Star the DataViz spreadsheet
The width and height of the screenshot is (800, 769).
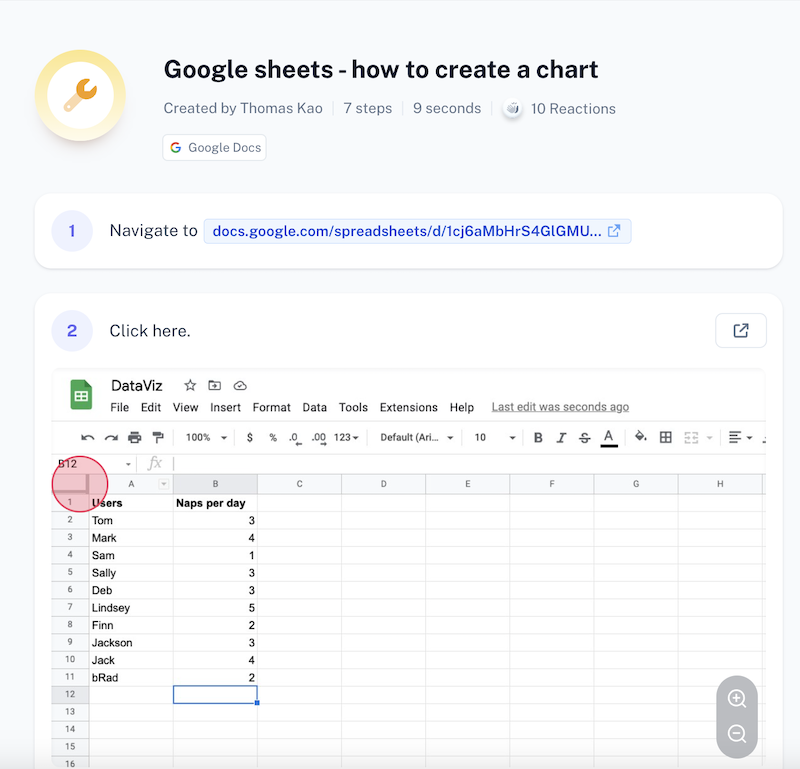coord(190,385)
